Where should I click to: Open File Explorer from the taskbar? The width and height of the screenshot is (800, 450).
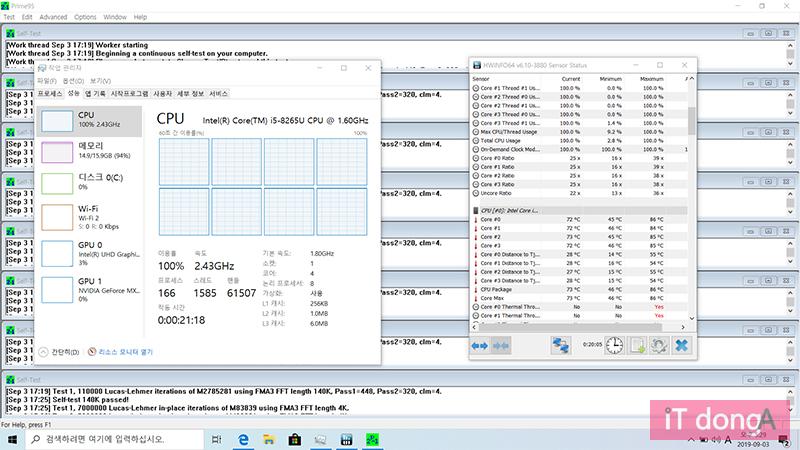coord(269,439)
